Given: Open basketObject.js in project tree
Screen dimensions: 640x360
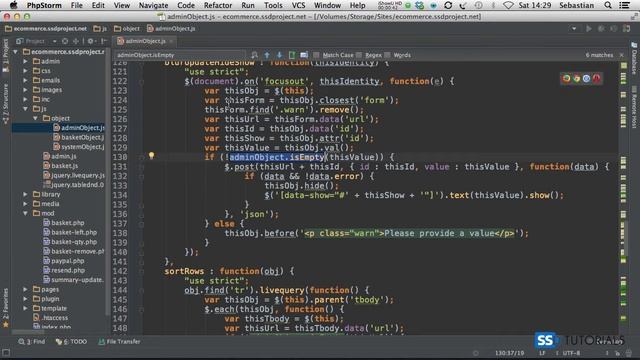Looking at the screenshot, I should [x=78, y=138].
